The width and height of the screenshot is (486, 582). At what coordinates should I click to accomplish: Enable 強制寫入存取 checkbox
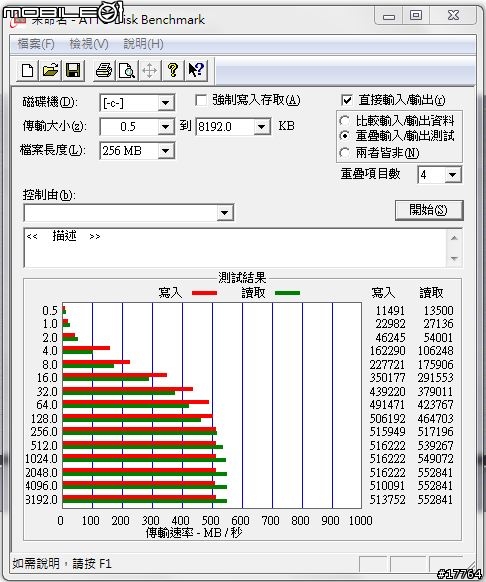(x=201, y=100)
